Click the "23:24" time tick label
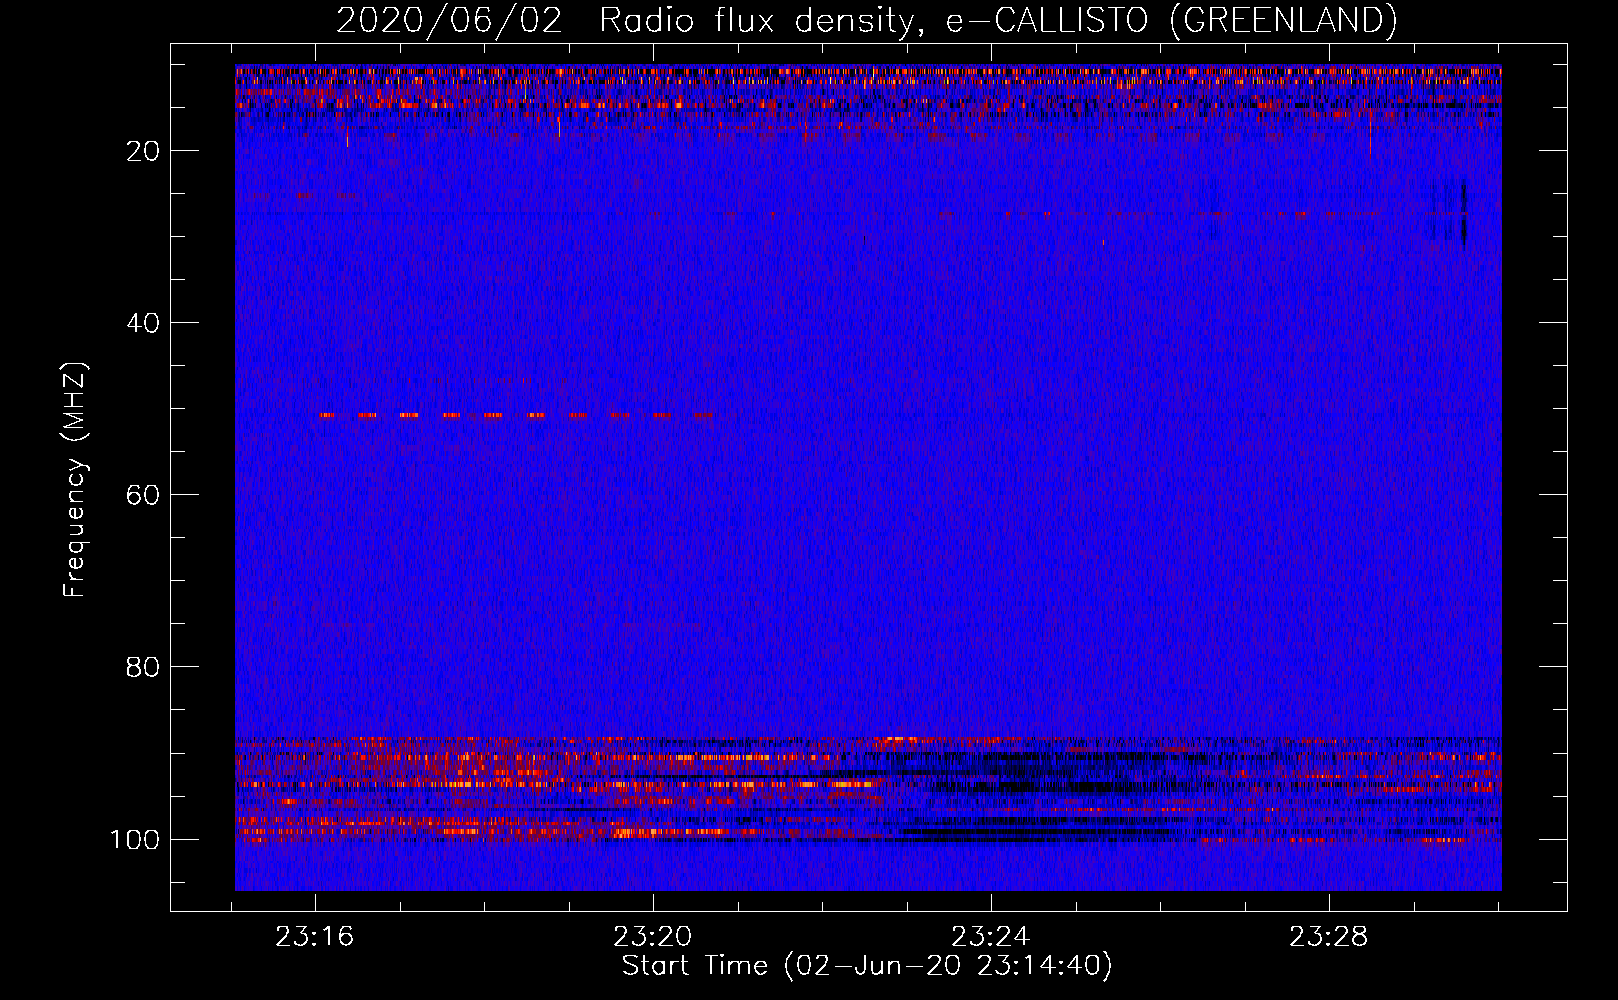This screenshot has height=1000, width=1618. [991, 937]
